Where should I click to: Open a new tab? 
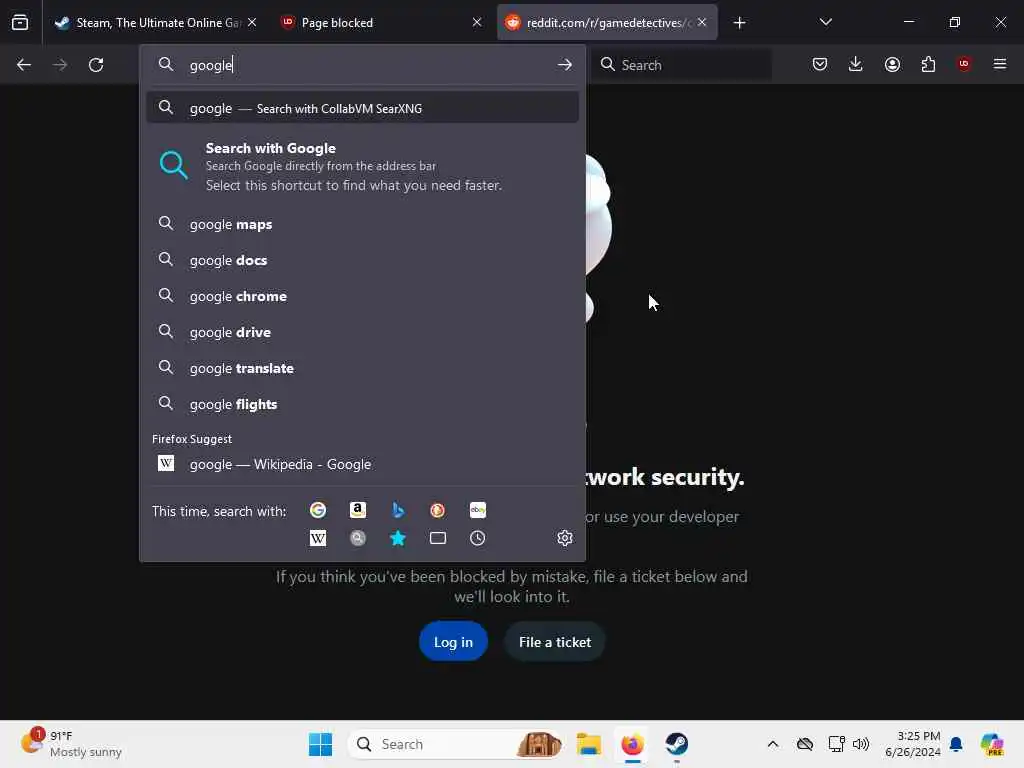point(739,23)
